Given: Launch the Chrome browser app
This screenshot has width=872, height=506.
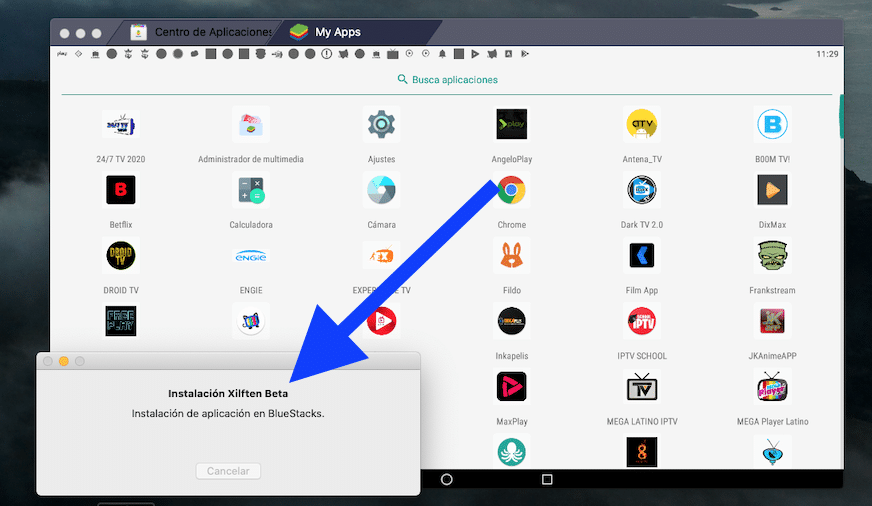Looking at the screenshot, I should [511, 190].
